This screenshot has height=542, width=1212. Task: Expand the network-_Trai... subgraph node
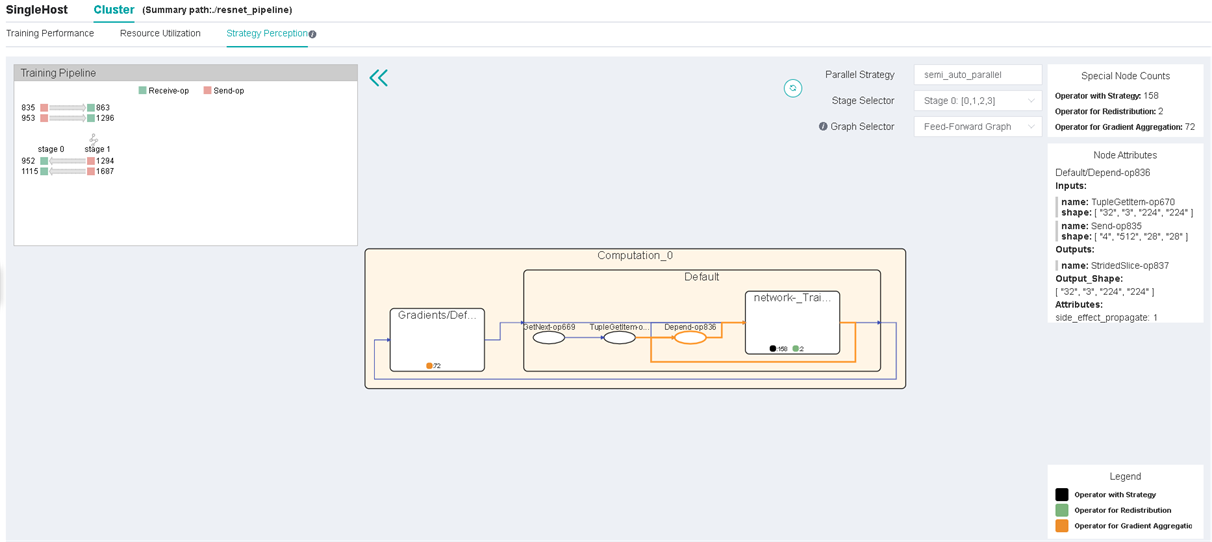click(792, 322)
